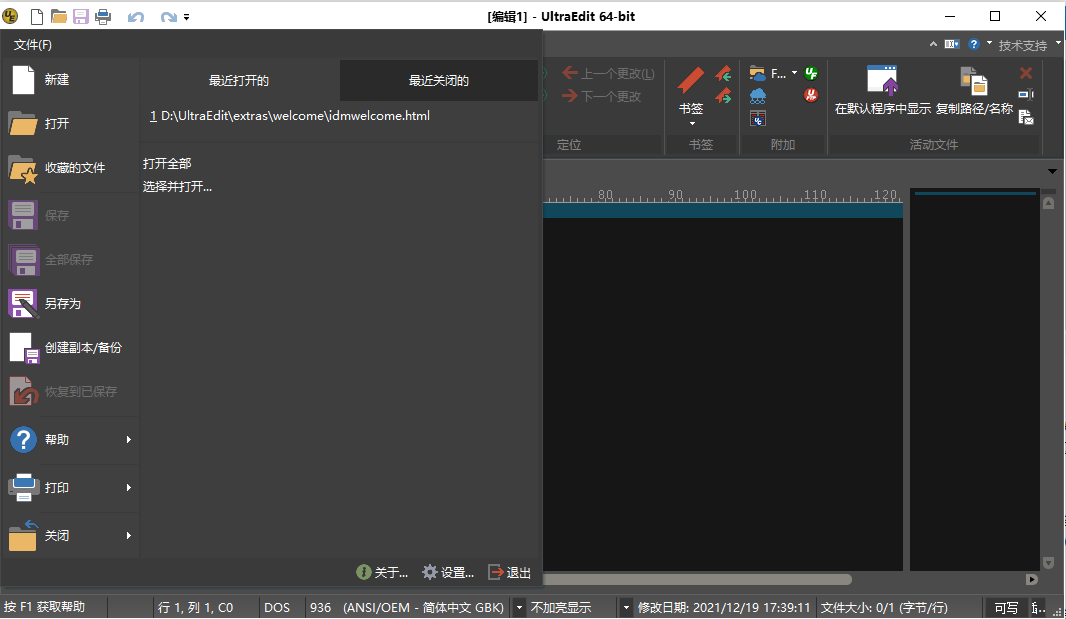Click the document map scroll up arrow
The height and width of the screenshot is (619, 1066).
[x=1048, y=203]
